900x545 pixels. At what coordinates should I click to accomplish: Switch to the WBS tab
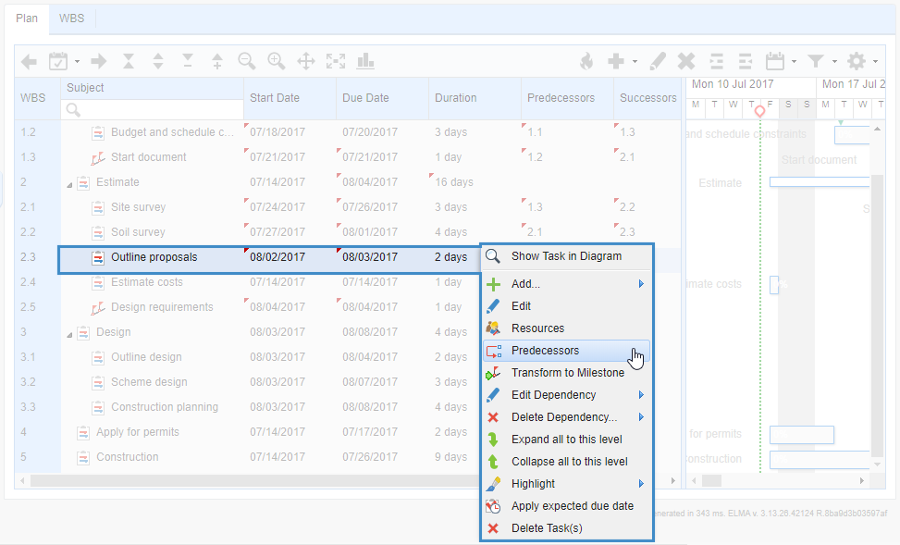coord(72,19)
